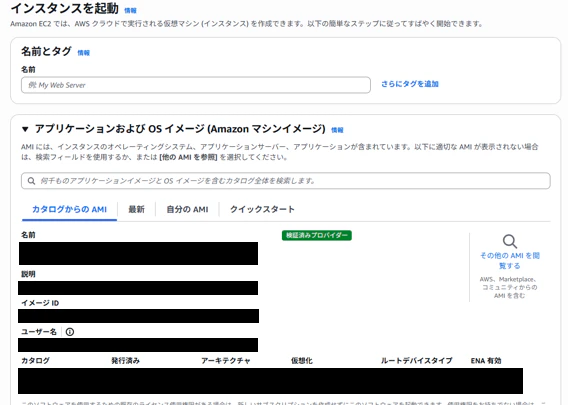568x405 pixels.
Task: Click the ユーザー名 label
Action: pos(39,332)
